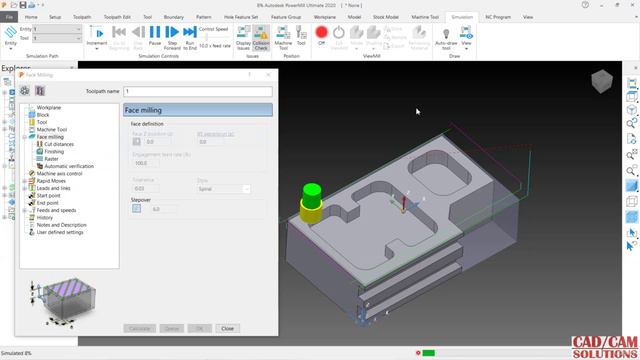Select End point tree item
The width and height of the screenshot is (640, 360).
tap(47, 203)
